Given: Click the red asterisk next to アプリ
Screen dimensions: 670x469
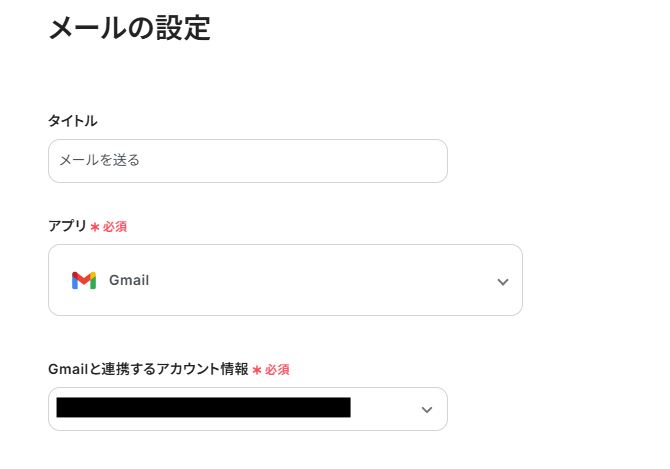Looking at the screenshot, I should tap(96, 227).
